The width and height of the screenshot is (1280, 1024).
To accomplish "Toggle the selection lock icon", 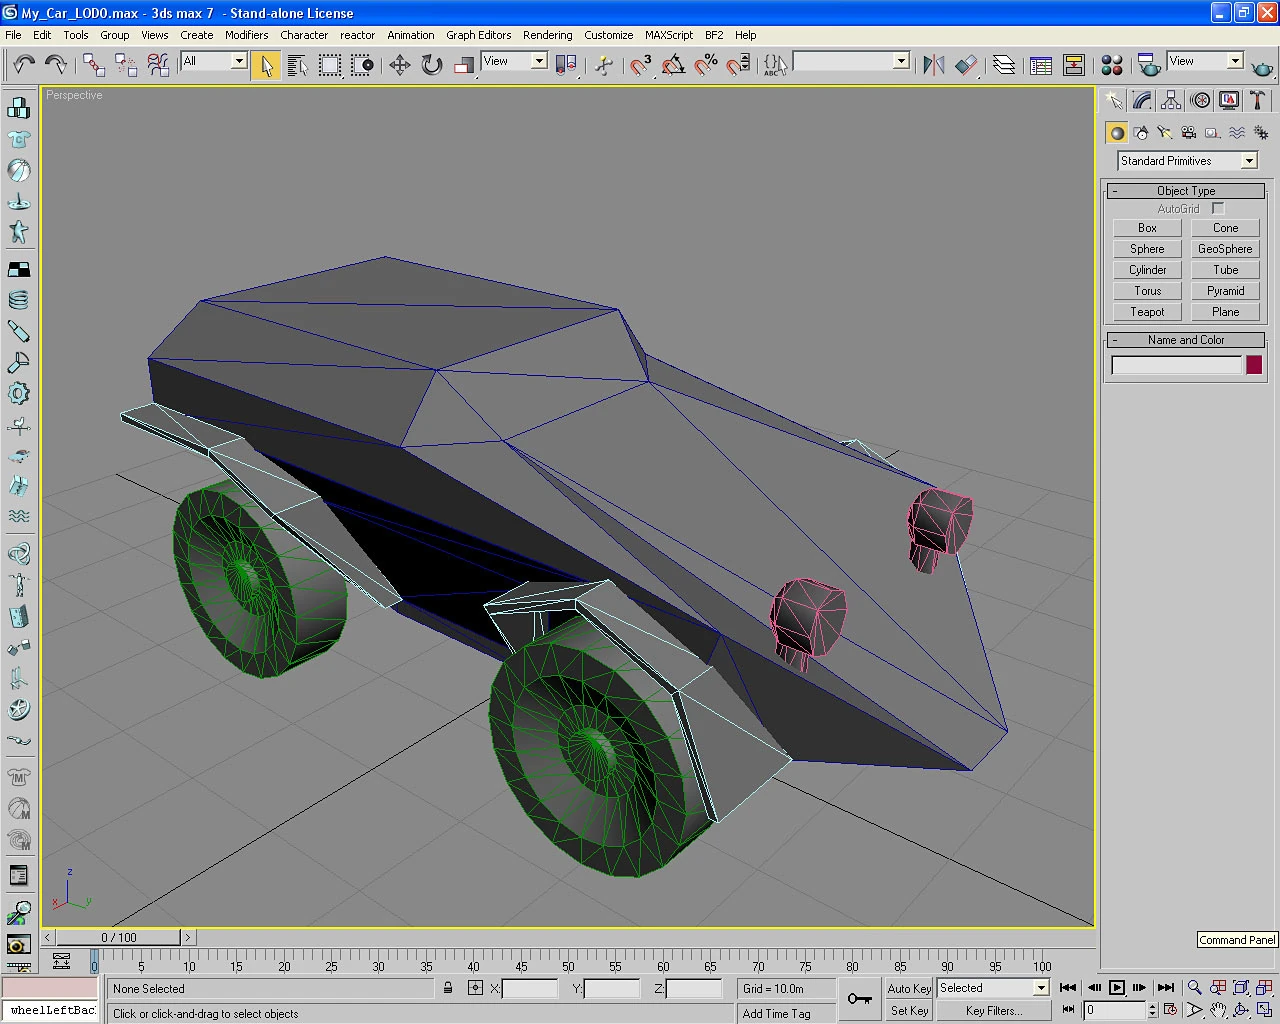I will click(x=448, y=988).
